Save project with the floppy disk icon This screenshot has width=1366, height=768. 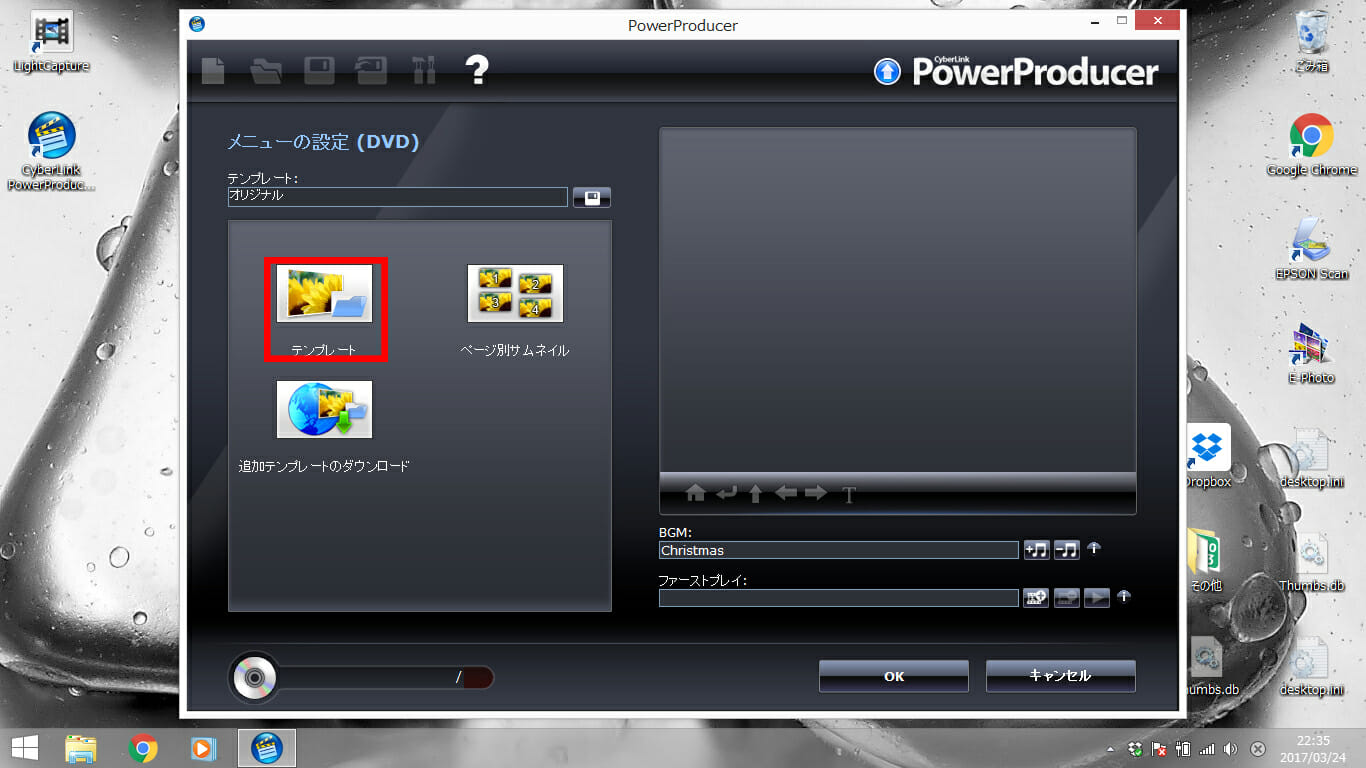(x=319, y=70)
